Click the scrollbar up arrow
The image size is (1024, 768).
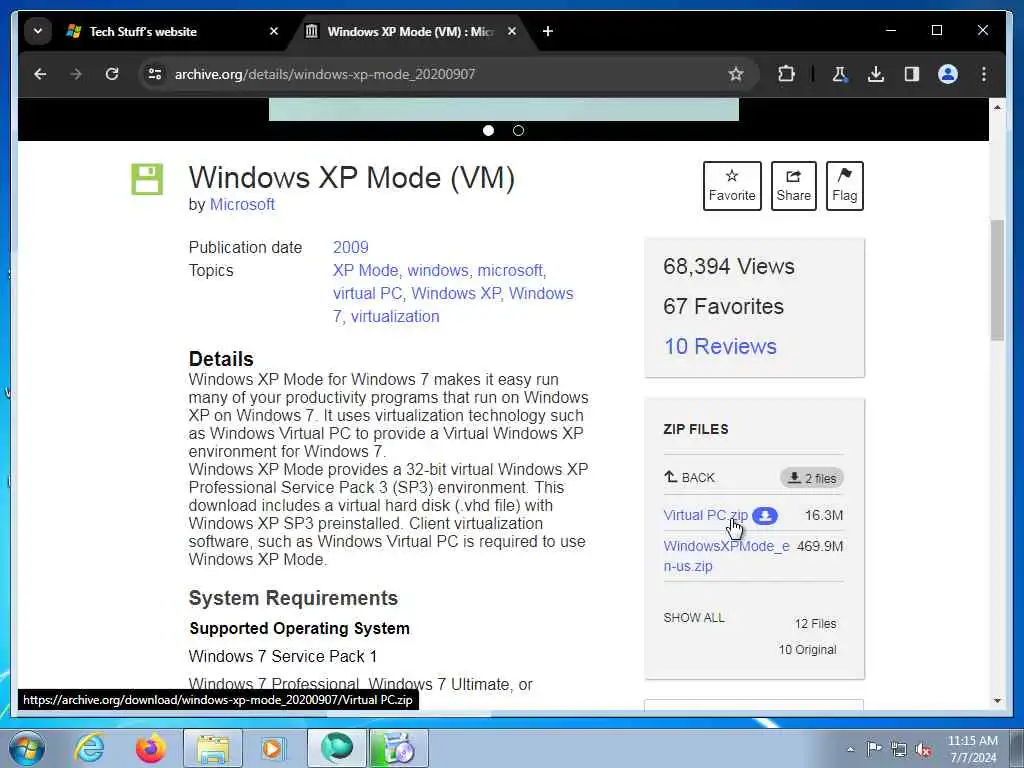click(997, 107)
